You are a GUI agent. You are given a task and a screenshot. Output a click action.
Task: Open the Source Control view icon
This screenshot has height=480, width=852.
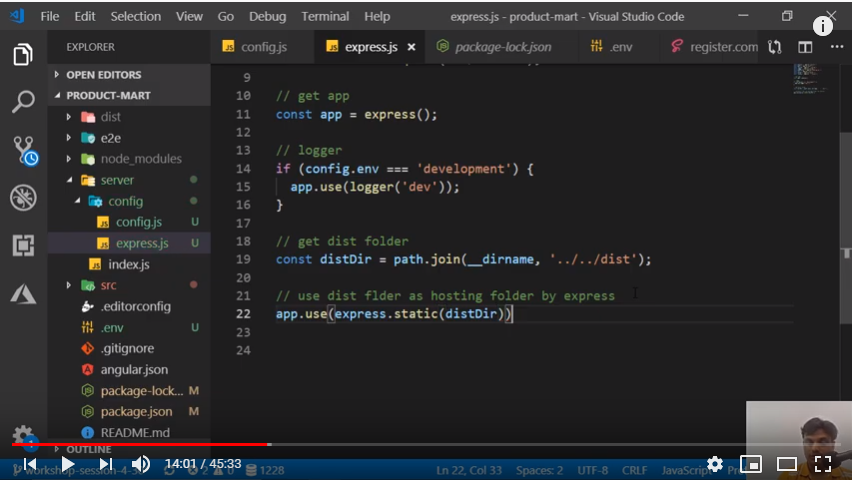click(x=23, y=150)
